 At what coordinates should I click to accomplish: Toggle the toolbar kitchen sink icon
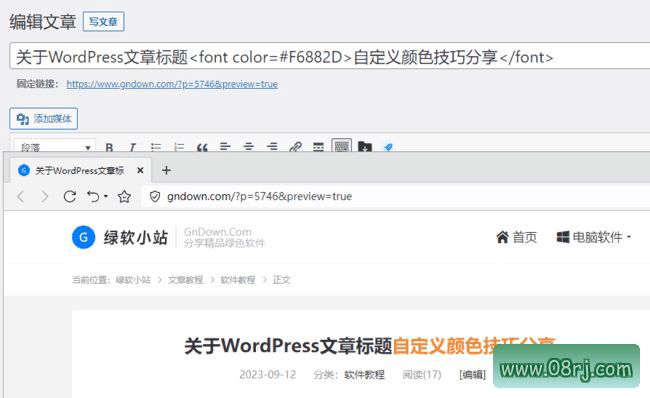tap(342, 146)
